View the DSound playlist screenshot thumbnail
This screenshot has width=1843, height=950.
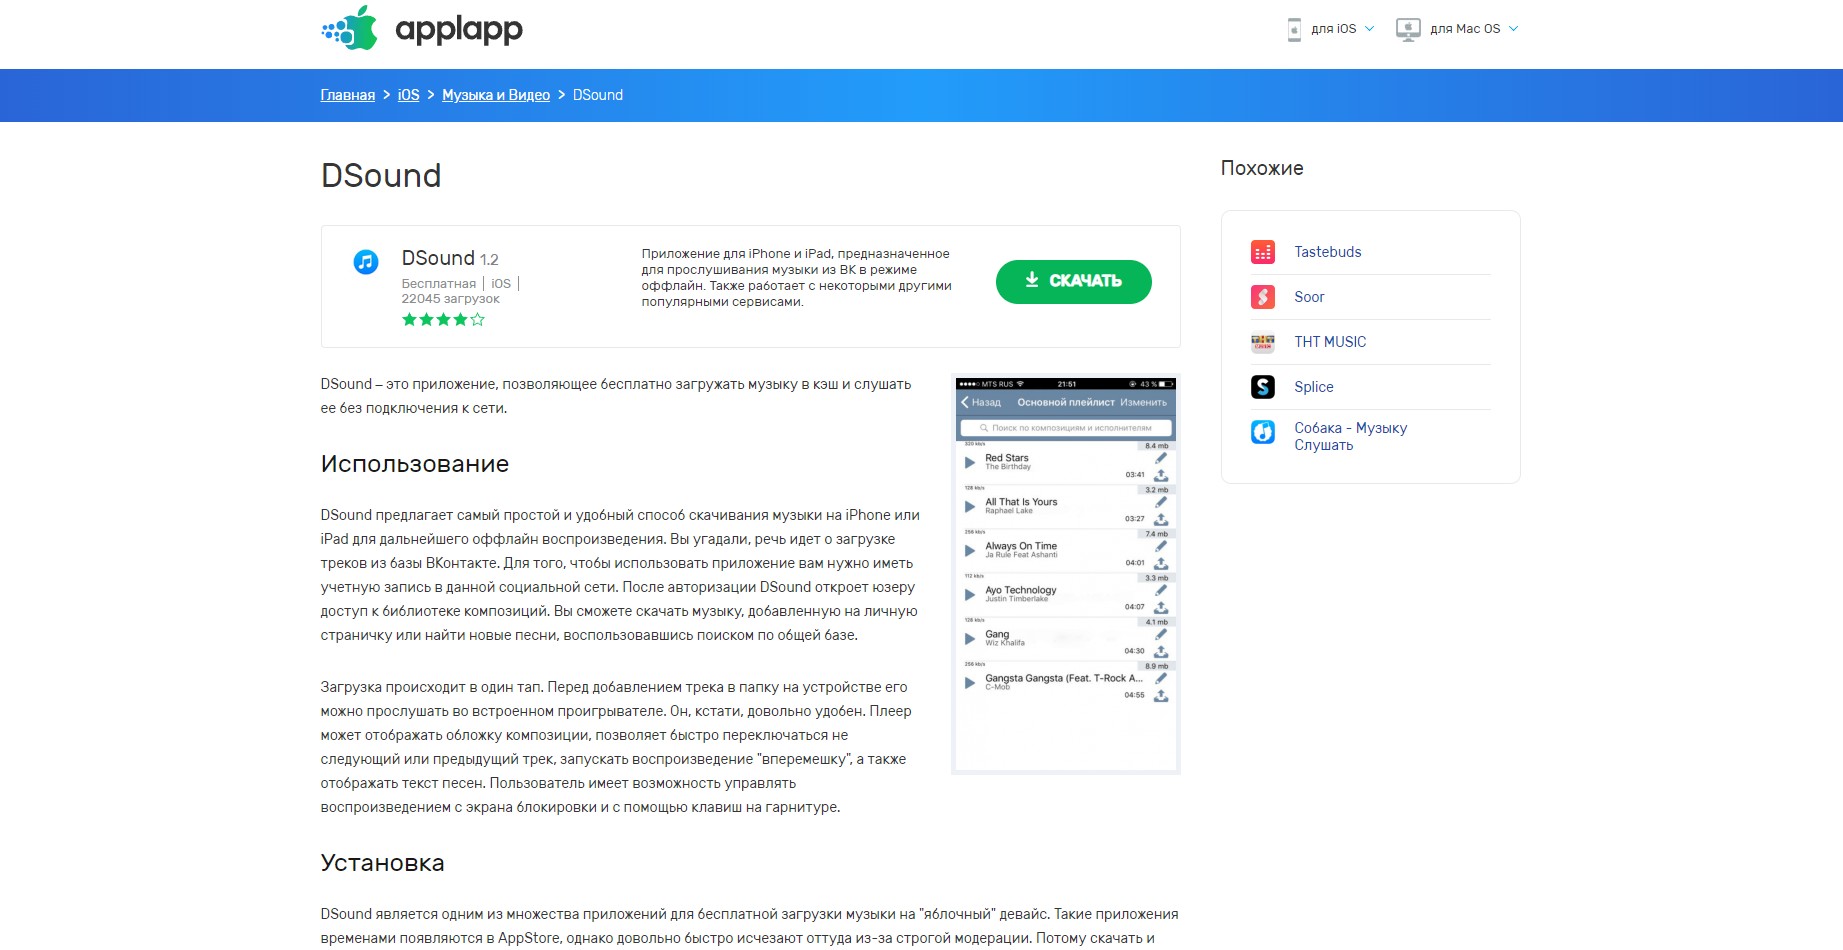click(x=1066, y=574)
